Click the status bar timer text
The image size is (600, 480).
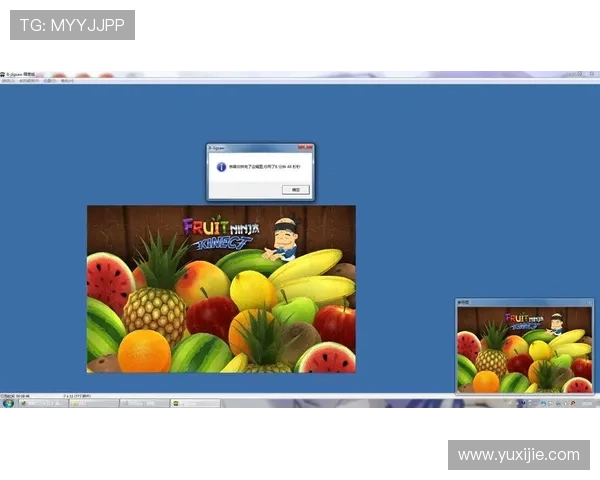[20, 395]
